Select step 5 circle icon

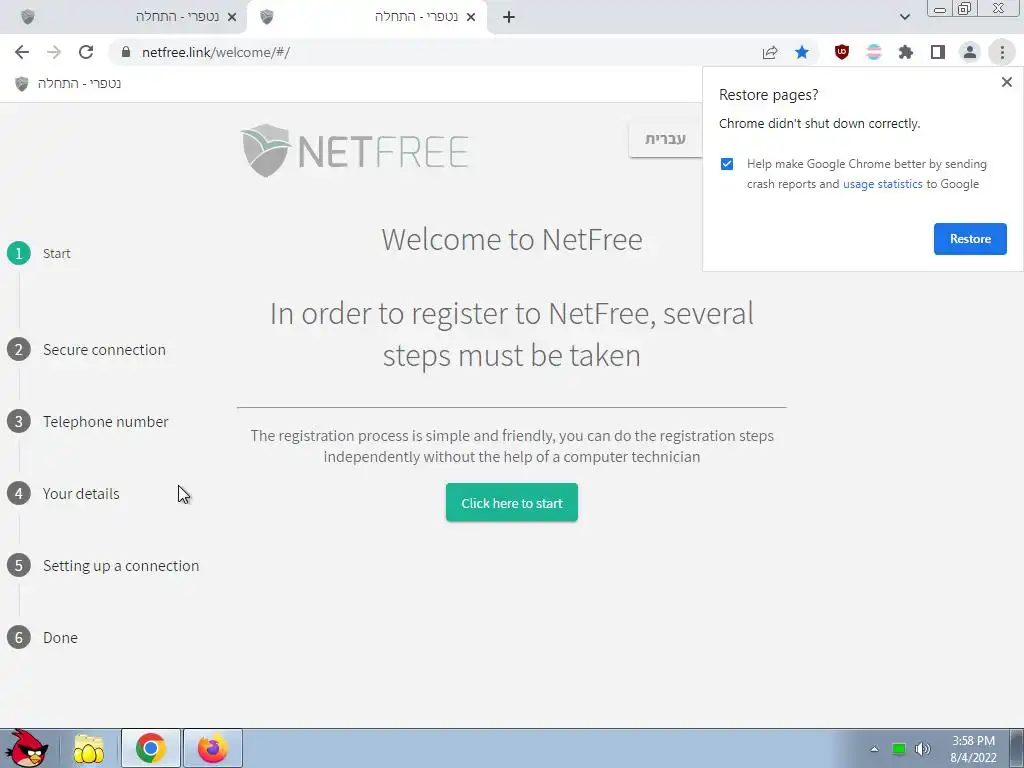[19, 566]
